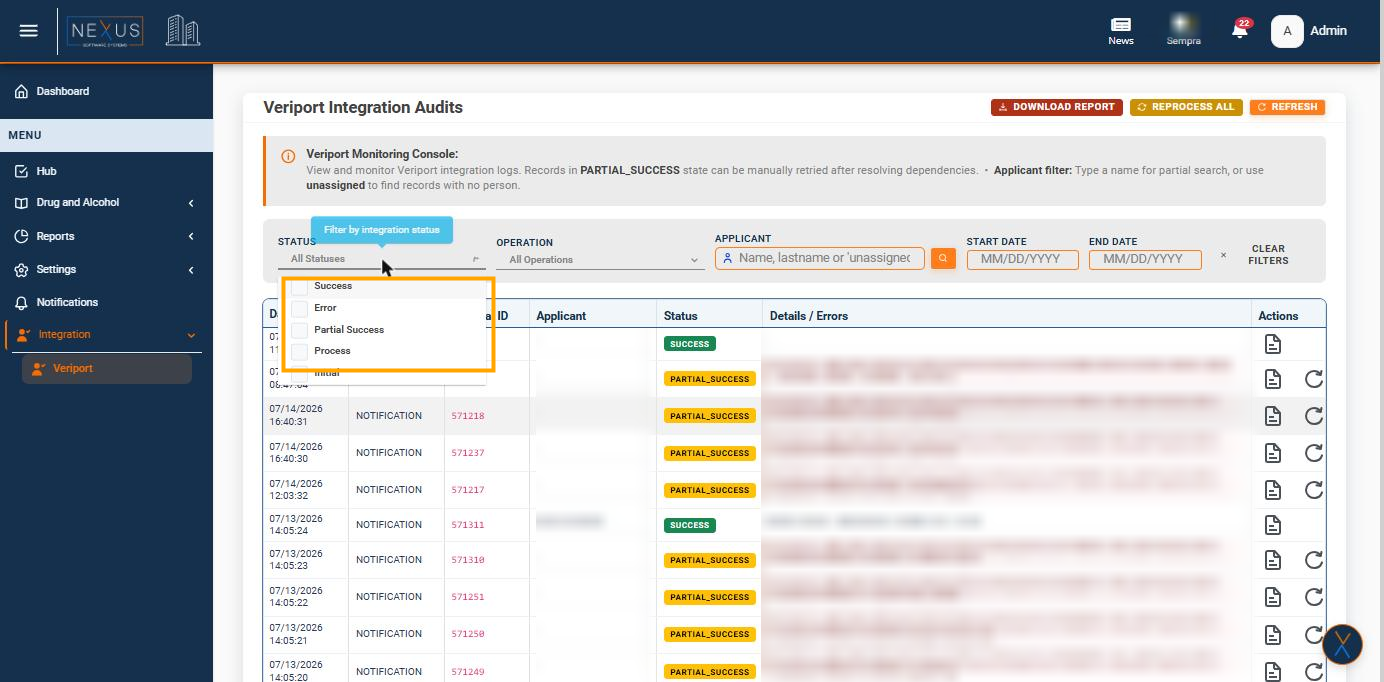Viewport: 1384px width, 682px height.
Task: Retry the record with ID 571310
Action: (1314, 560)
